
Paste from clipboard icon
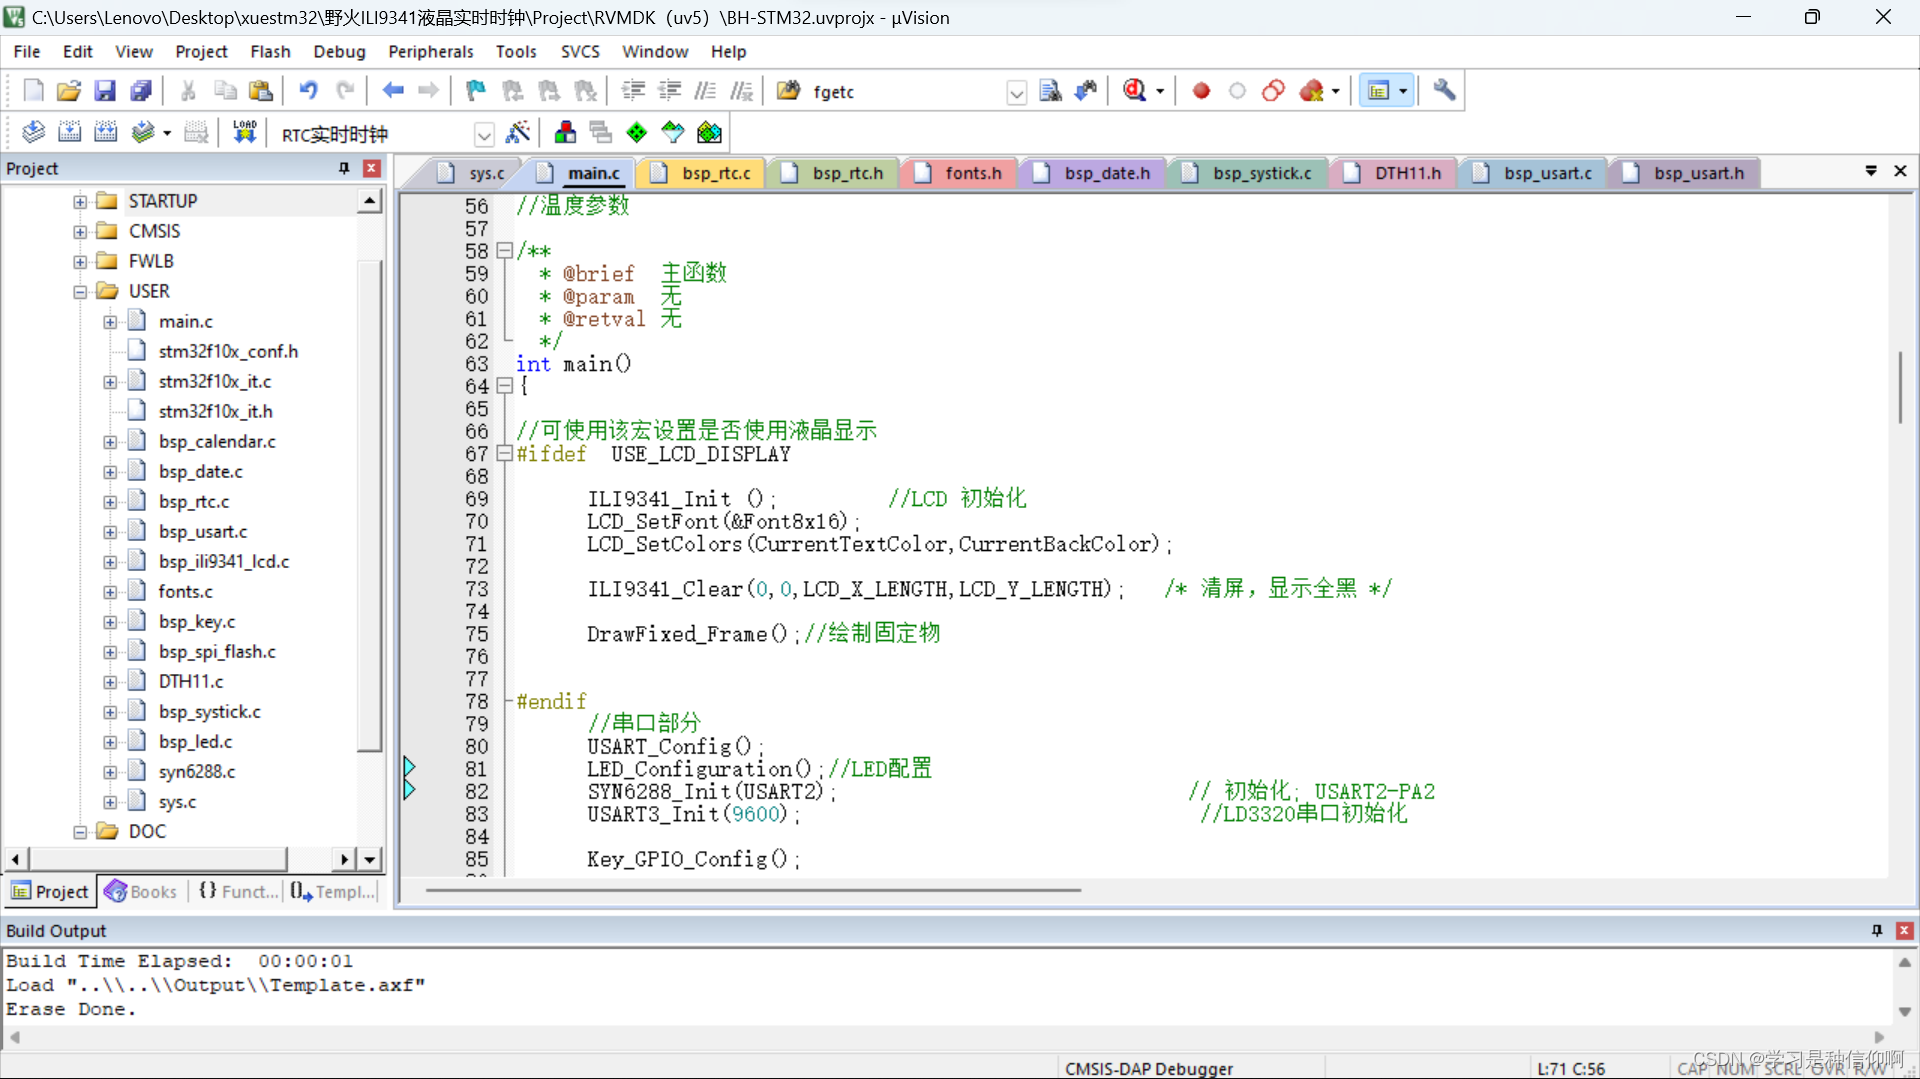pyautogui.click(x=261, y=91)
